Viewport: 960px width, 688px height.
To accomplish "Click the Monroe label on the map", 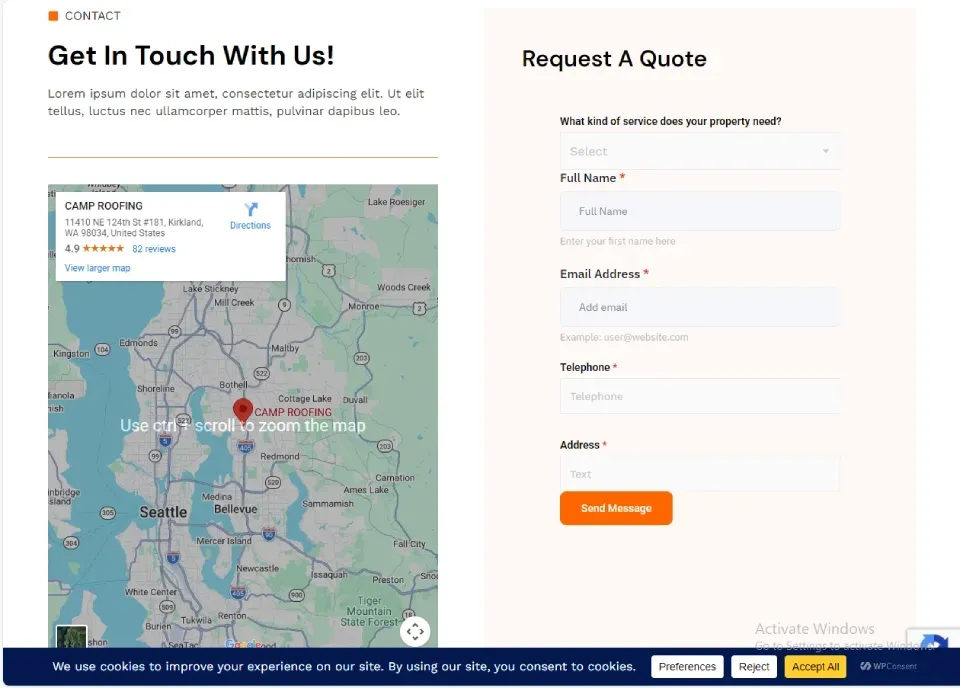I will pyautogui.click(x=364, y=306).
